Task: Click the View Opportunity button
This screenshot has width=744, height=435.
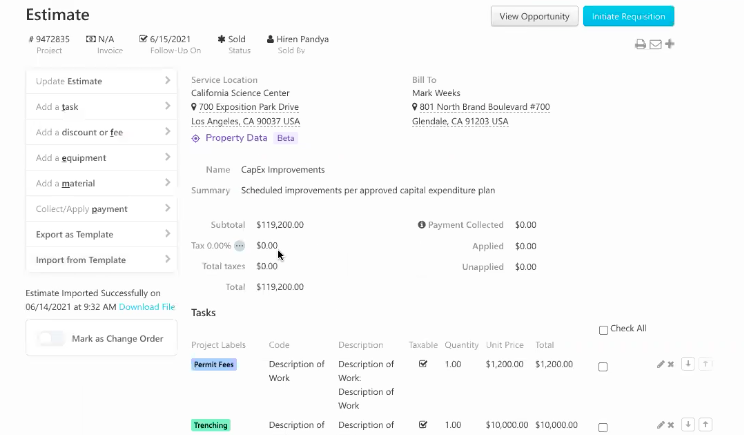Action: [534, 16]
